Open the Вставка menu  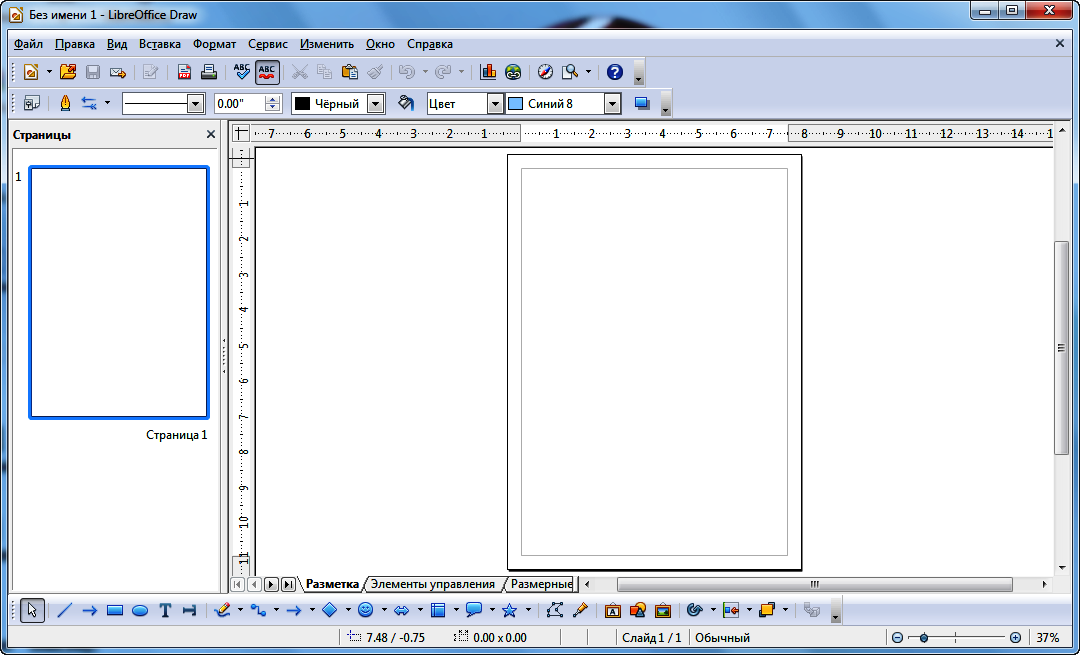coord(160,43)
